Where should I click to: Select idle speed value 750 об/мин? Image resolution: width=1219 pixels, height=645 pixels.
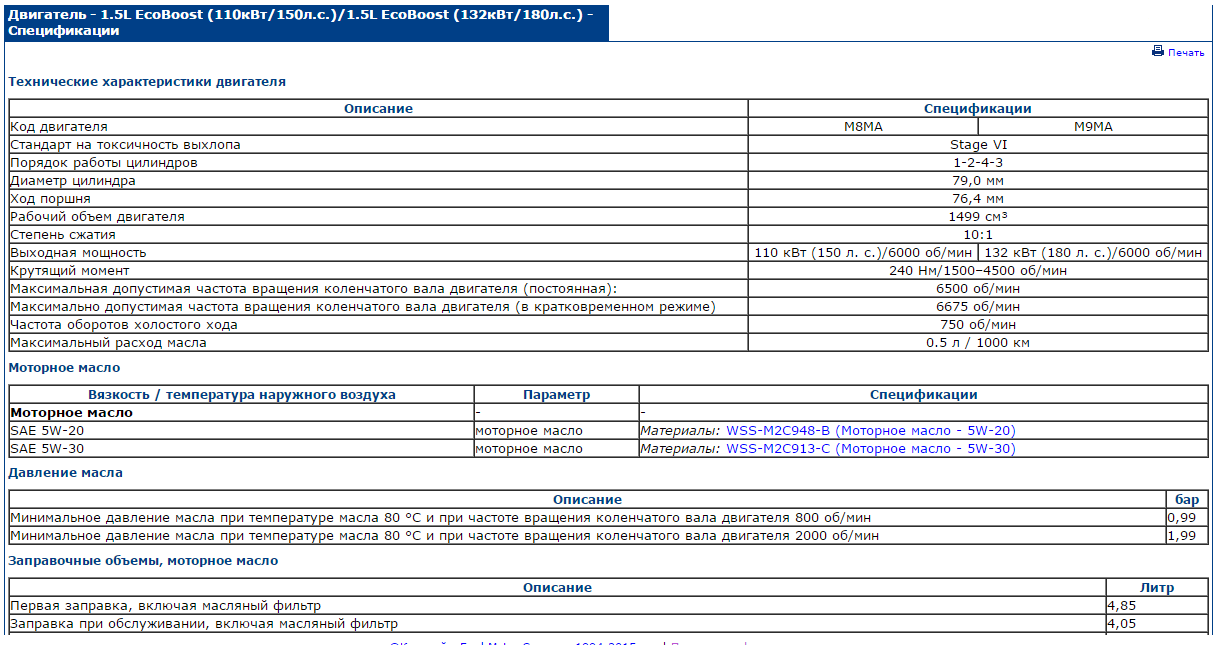(x=977, y=325)
